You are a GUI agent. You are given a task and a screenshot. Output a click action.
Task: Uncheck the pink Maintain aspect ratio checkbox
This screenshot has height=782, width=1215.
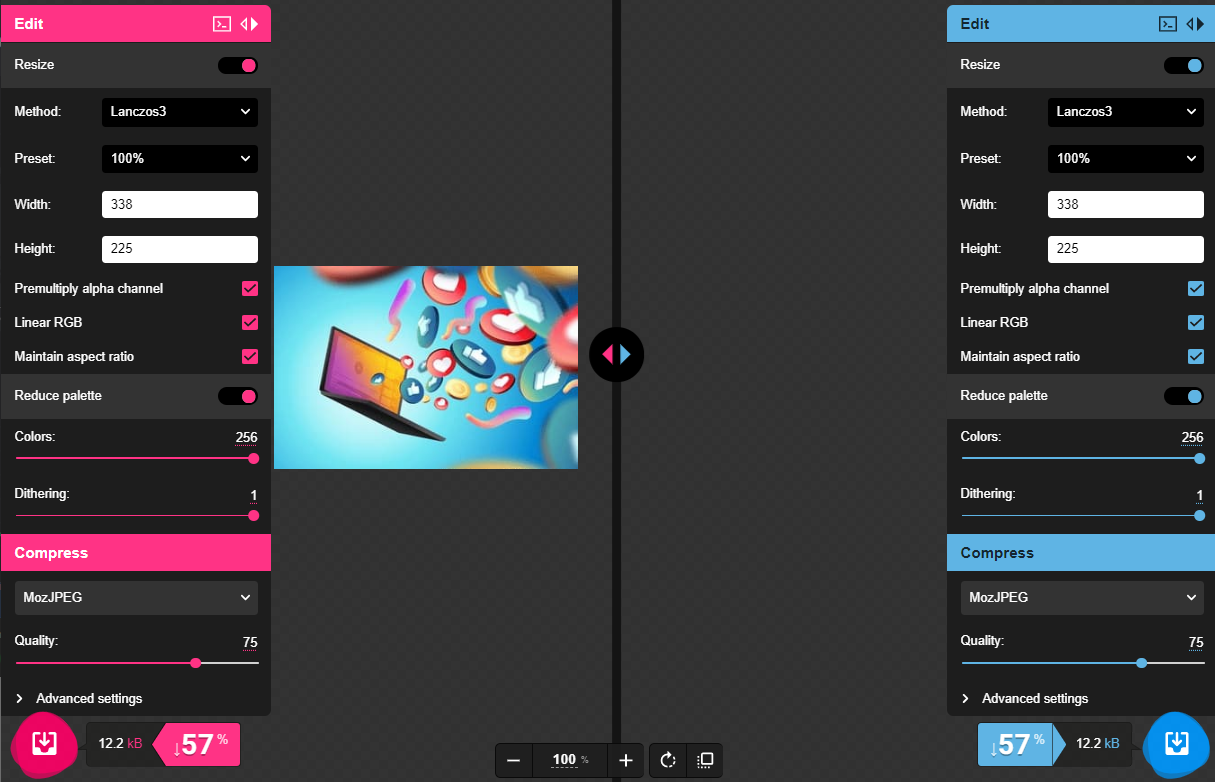click(x=250, y=357)
